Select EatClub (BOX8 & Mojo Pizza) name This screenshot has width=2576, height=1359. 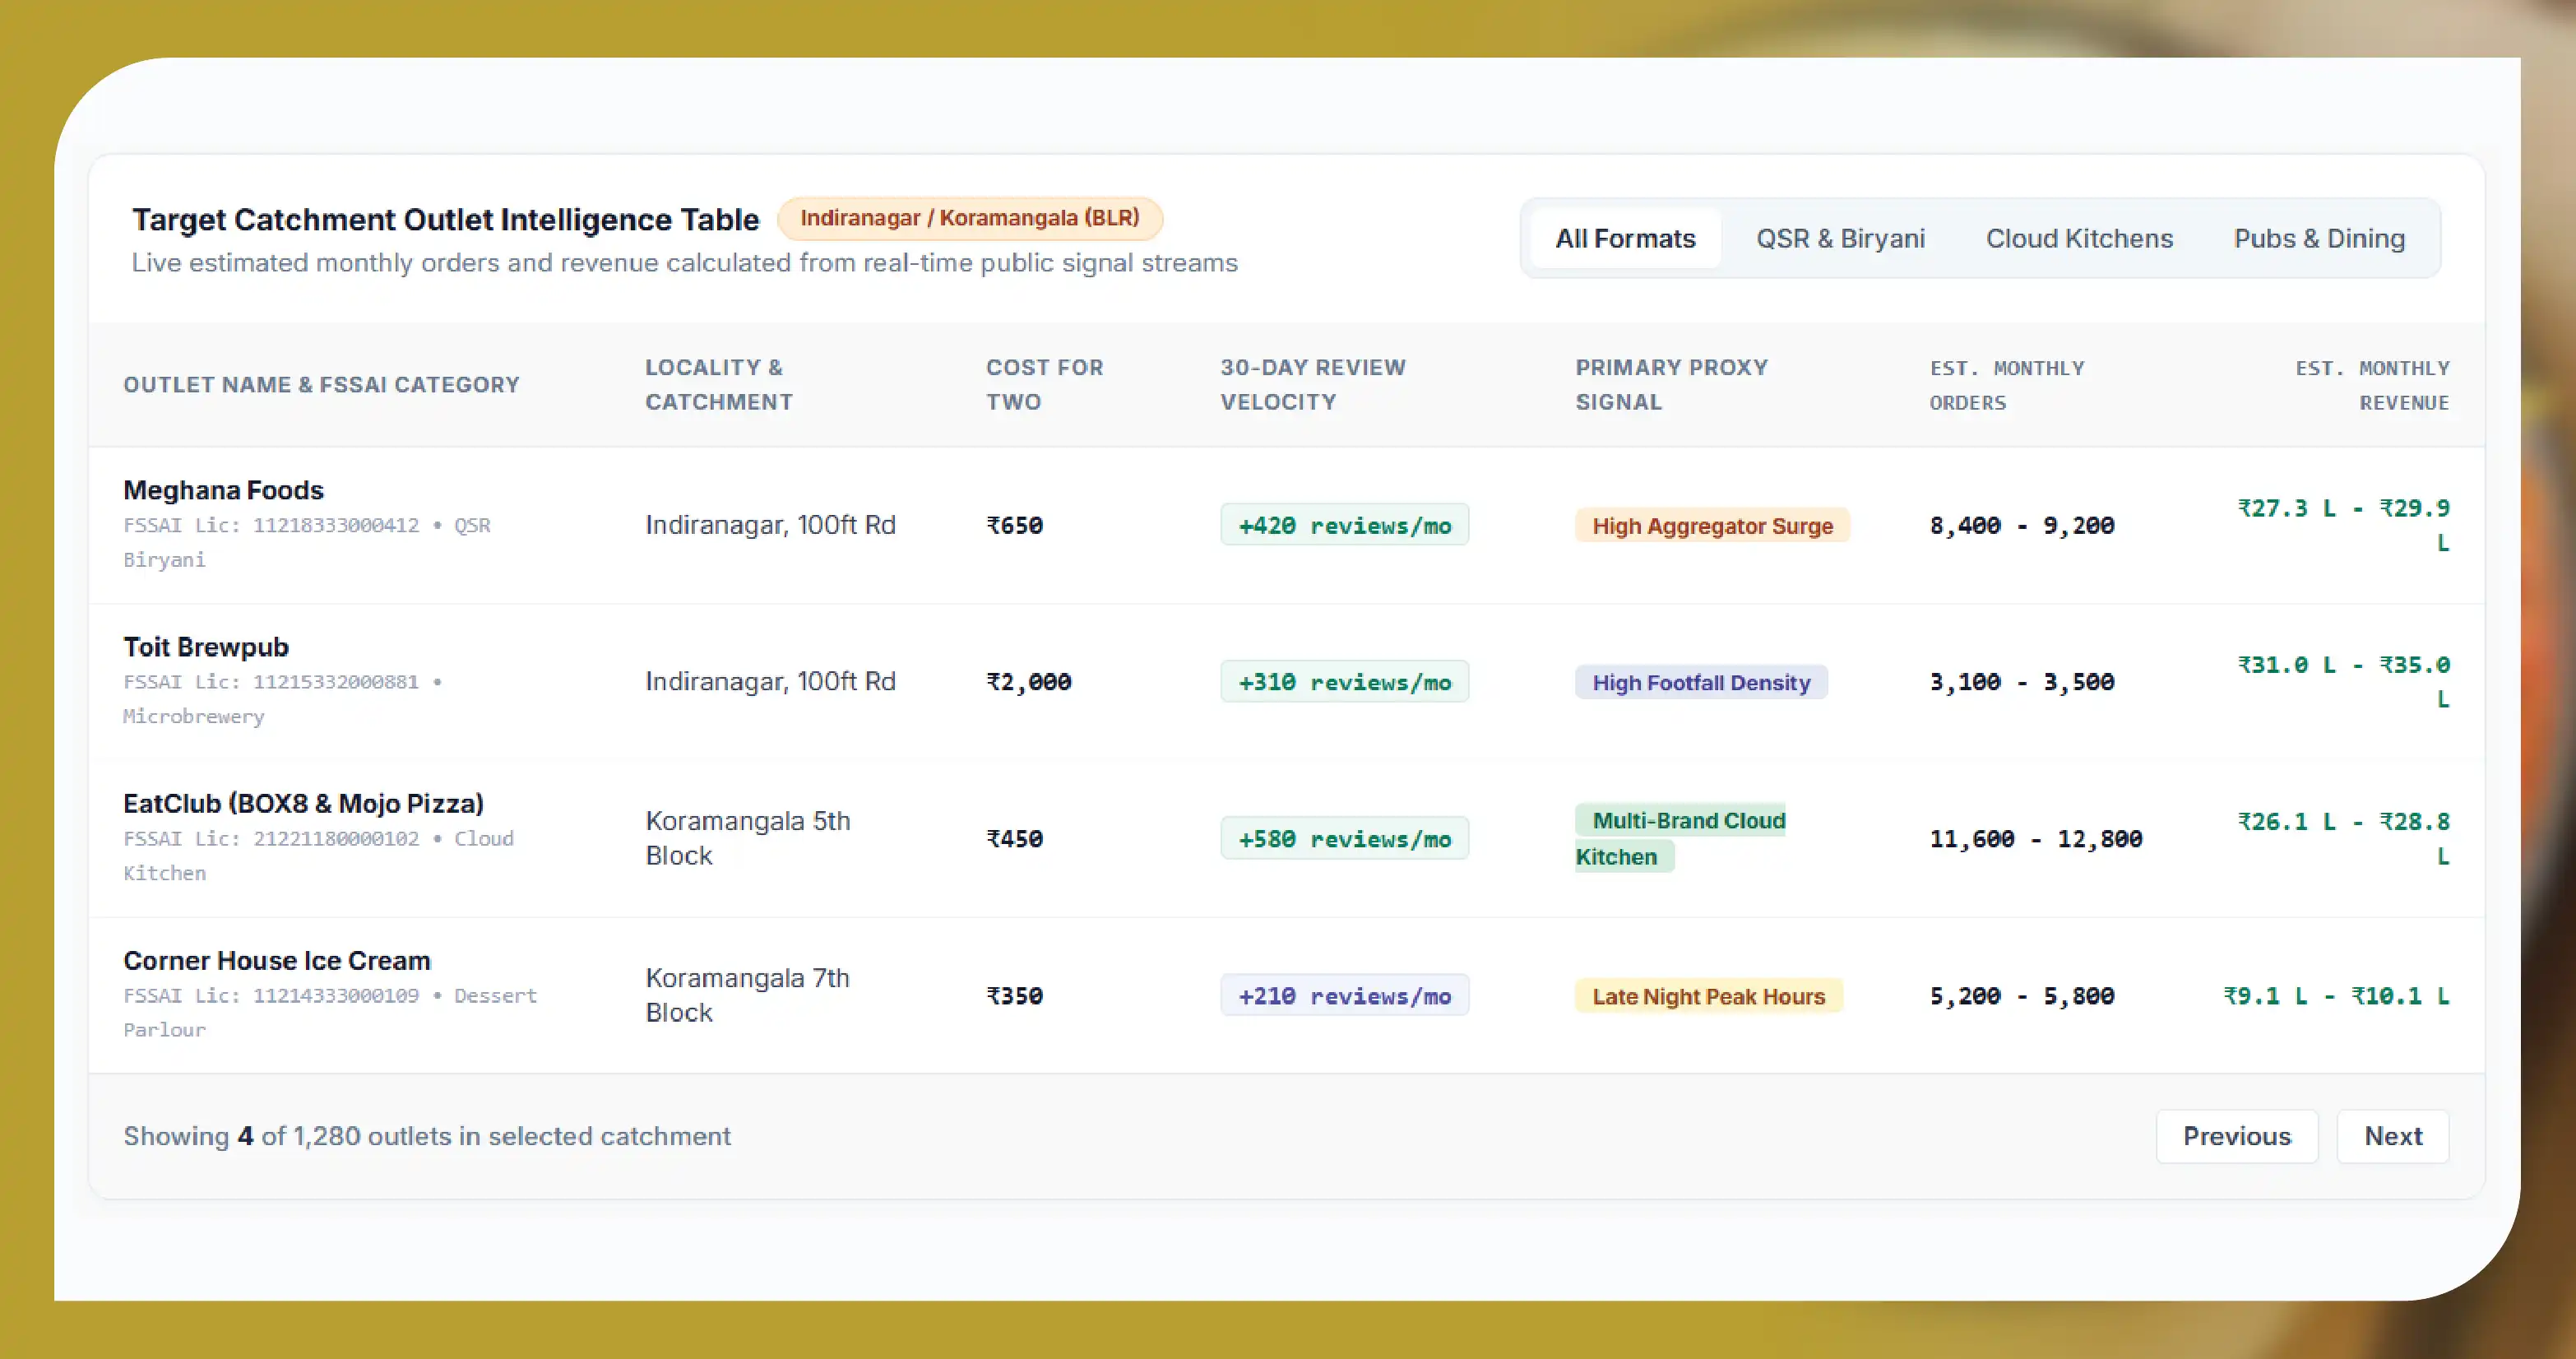[x=303, y=804]
